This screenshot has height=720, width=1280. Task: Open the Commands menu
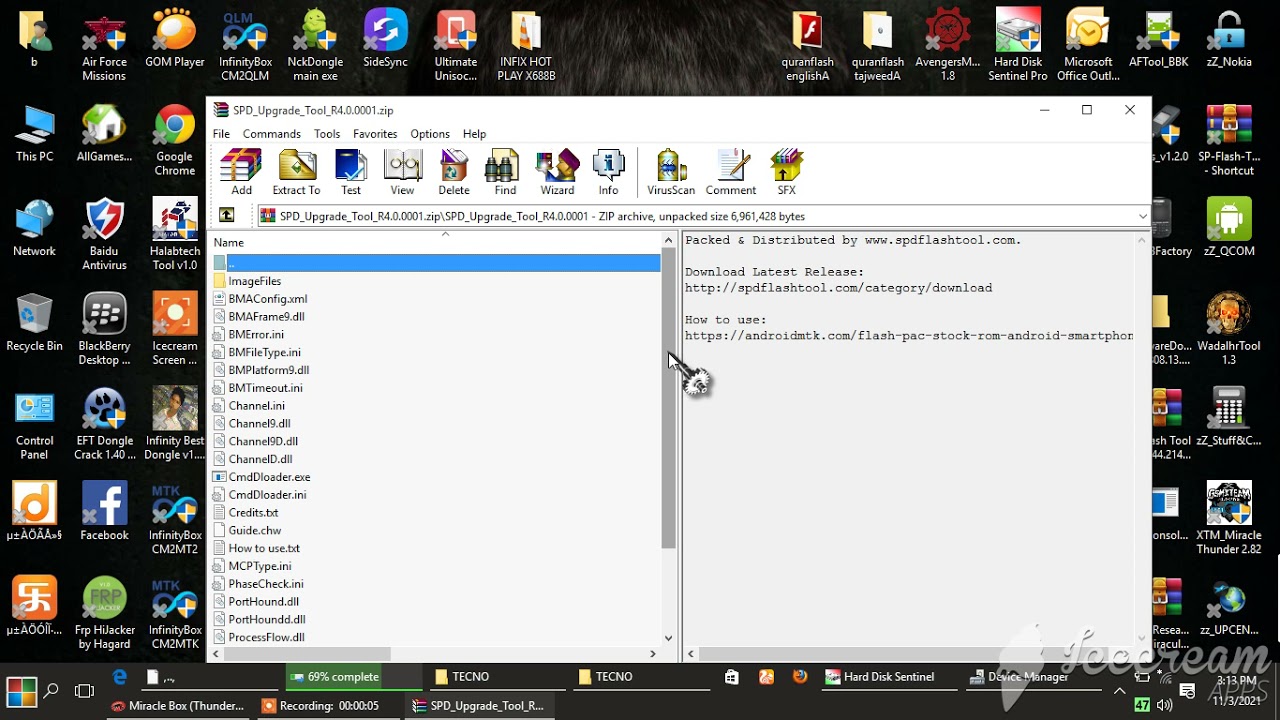271,134
